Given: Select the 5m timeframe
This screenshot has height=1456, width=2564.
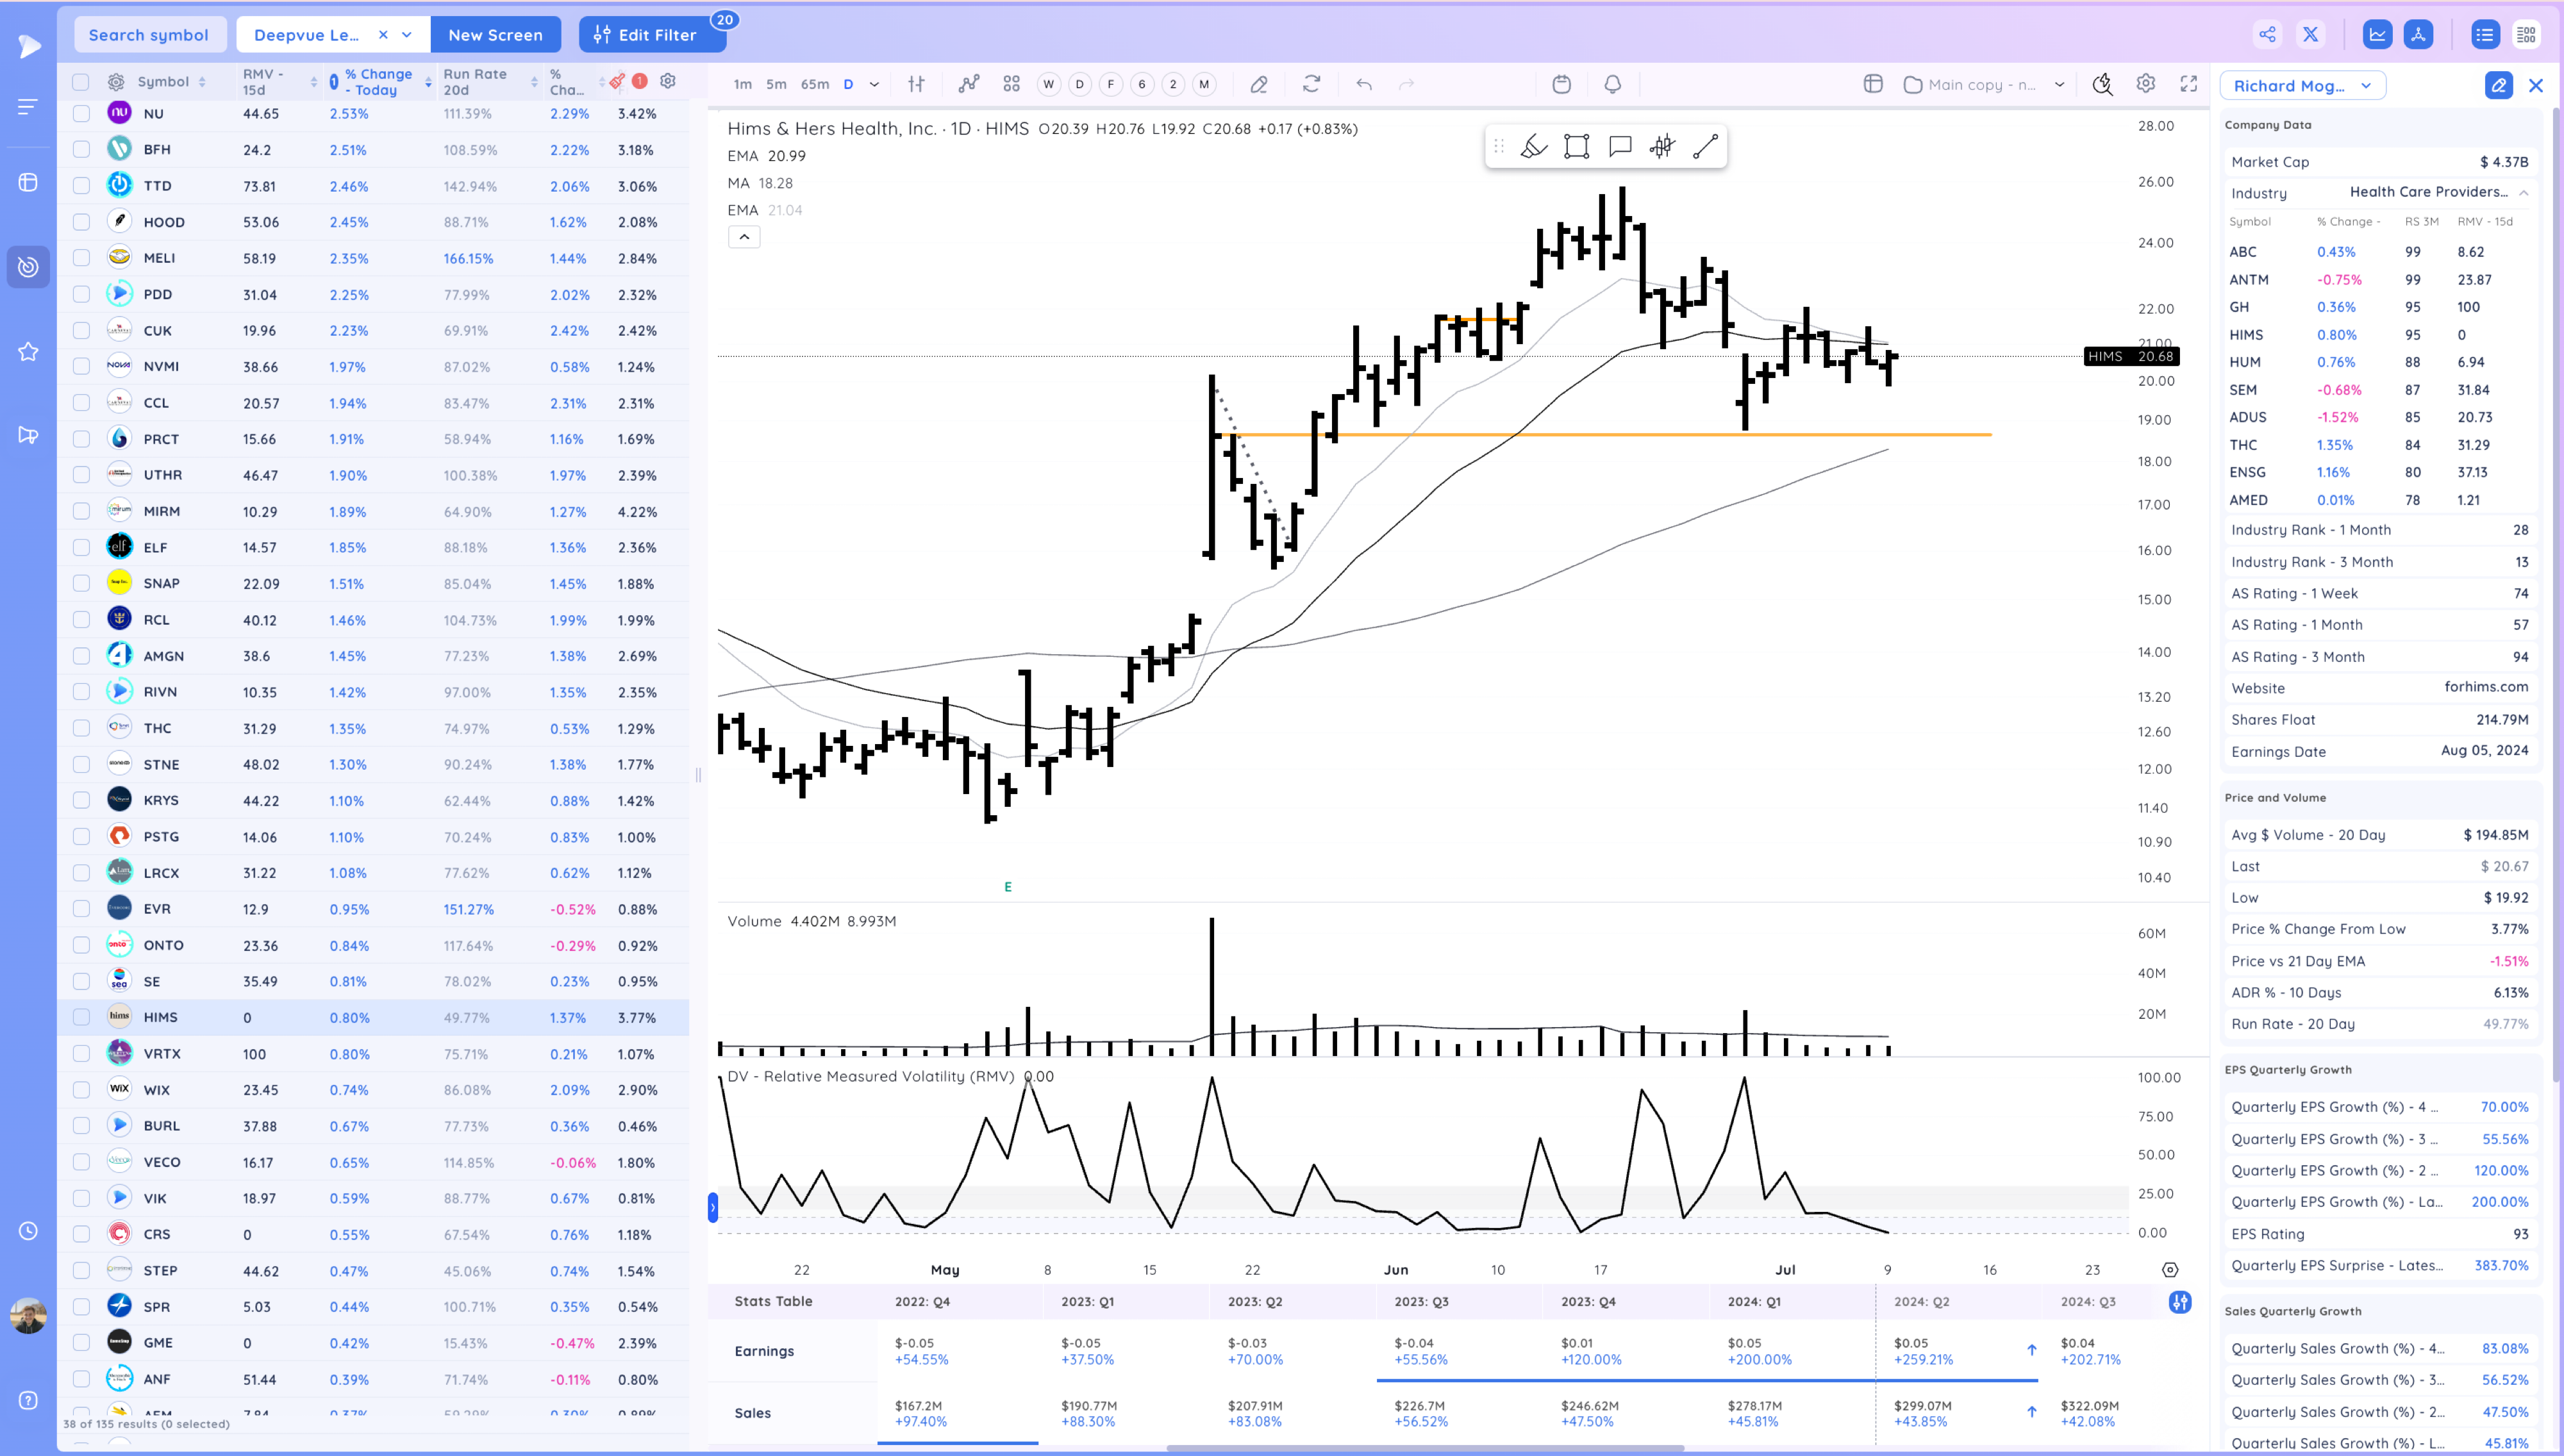Looking at the screenshot, I should pyautogui.click(x=776, y=84).
